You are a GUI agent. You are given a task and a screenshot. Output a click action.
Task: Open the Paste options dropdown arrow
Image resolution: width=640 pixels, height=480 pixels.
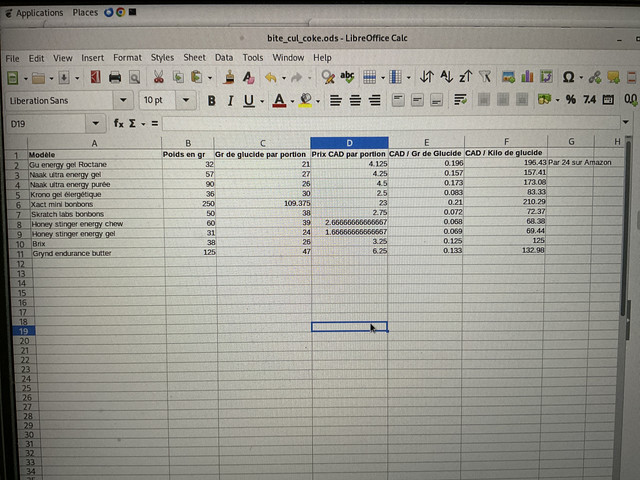210,78
